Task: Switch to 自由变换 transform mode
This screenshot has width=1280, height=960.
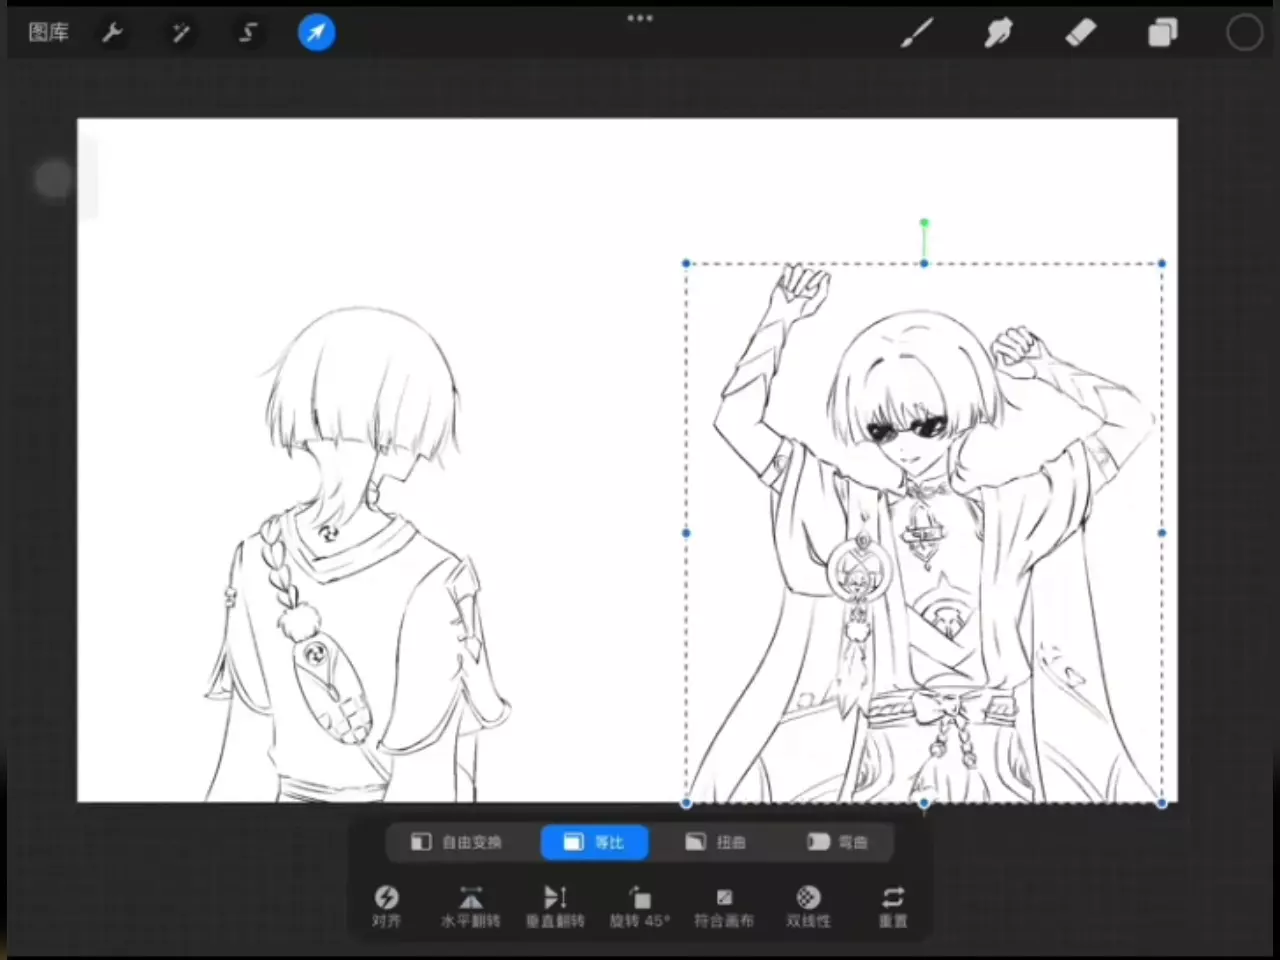Action: [457, 842]
